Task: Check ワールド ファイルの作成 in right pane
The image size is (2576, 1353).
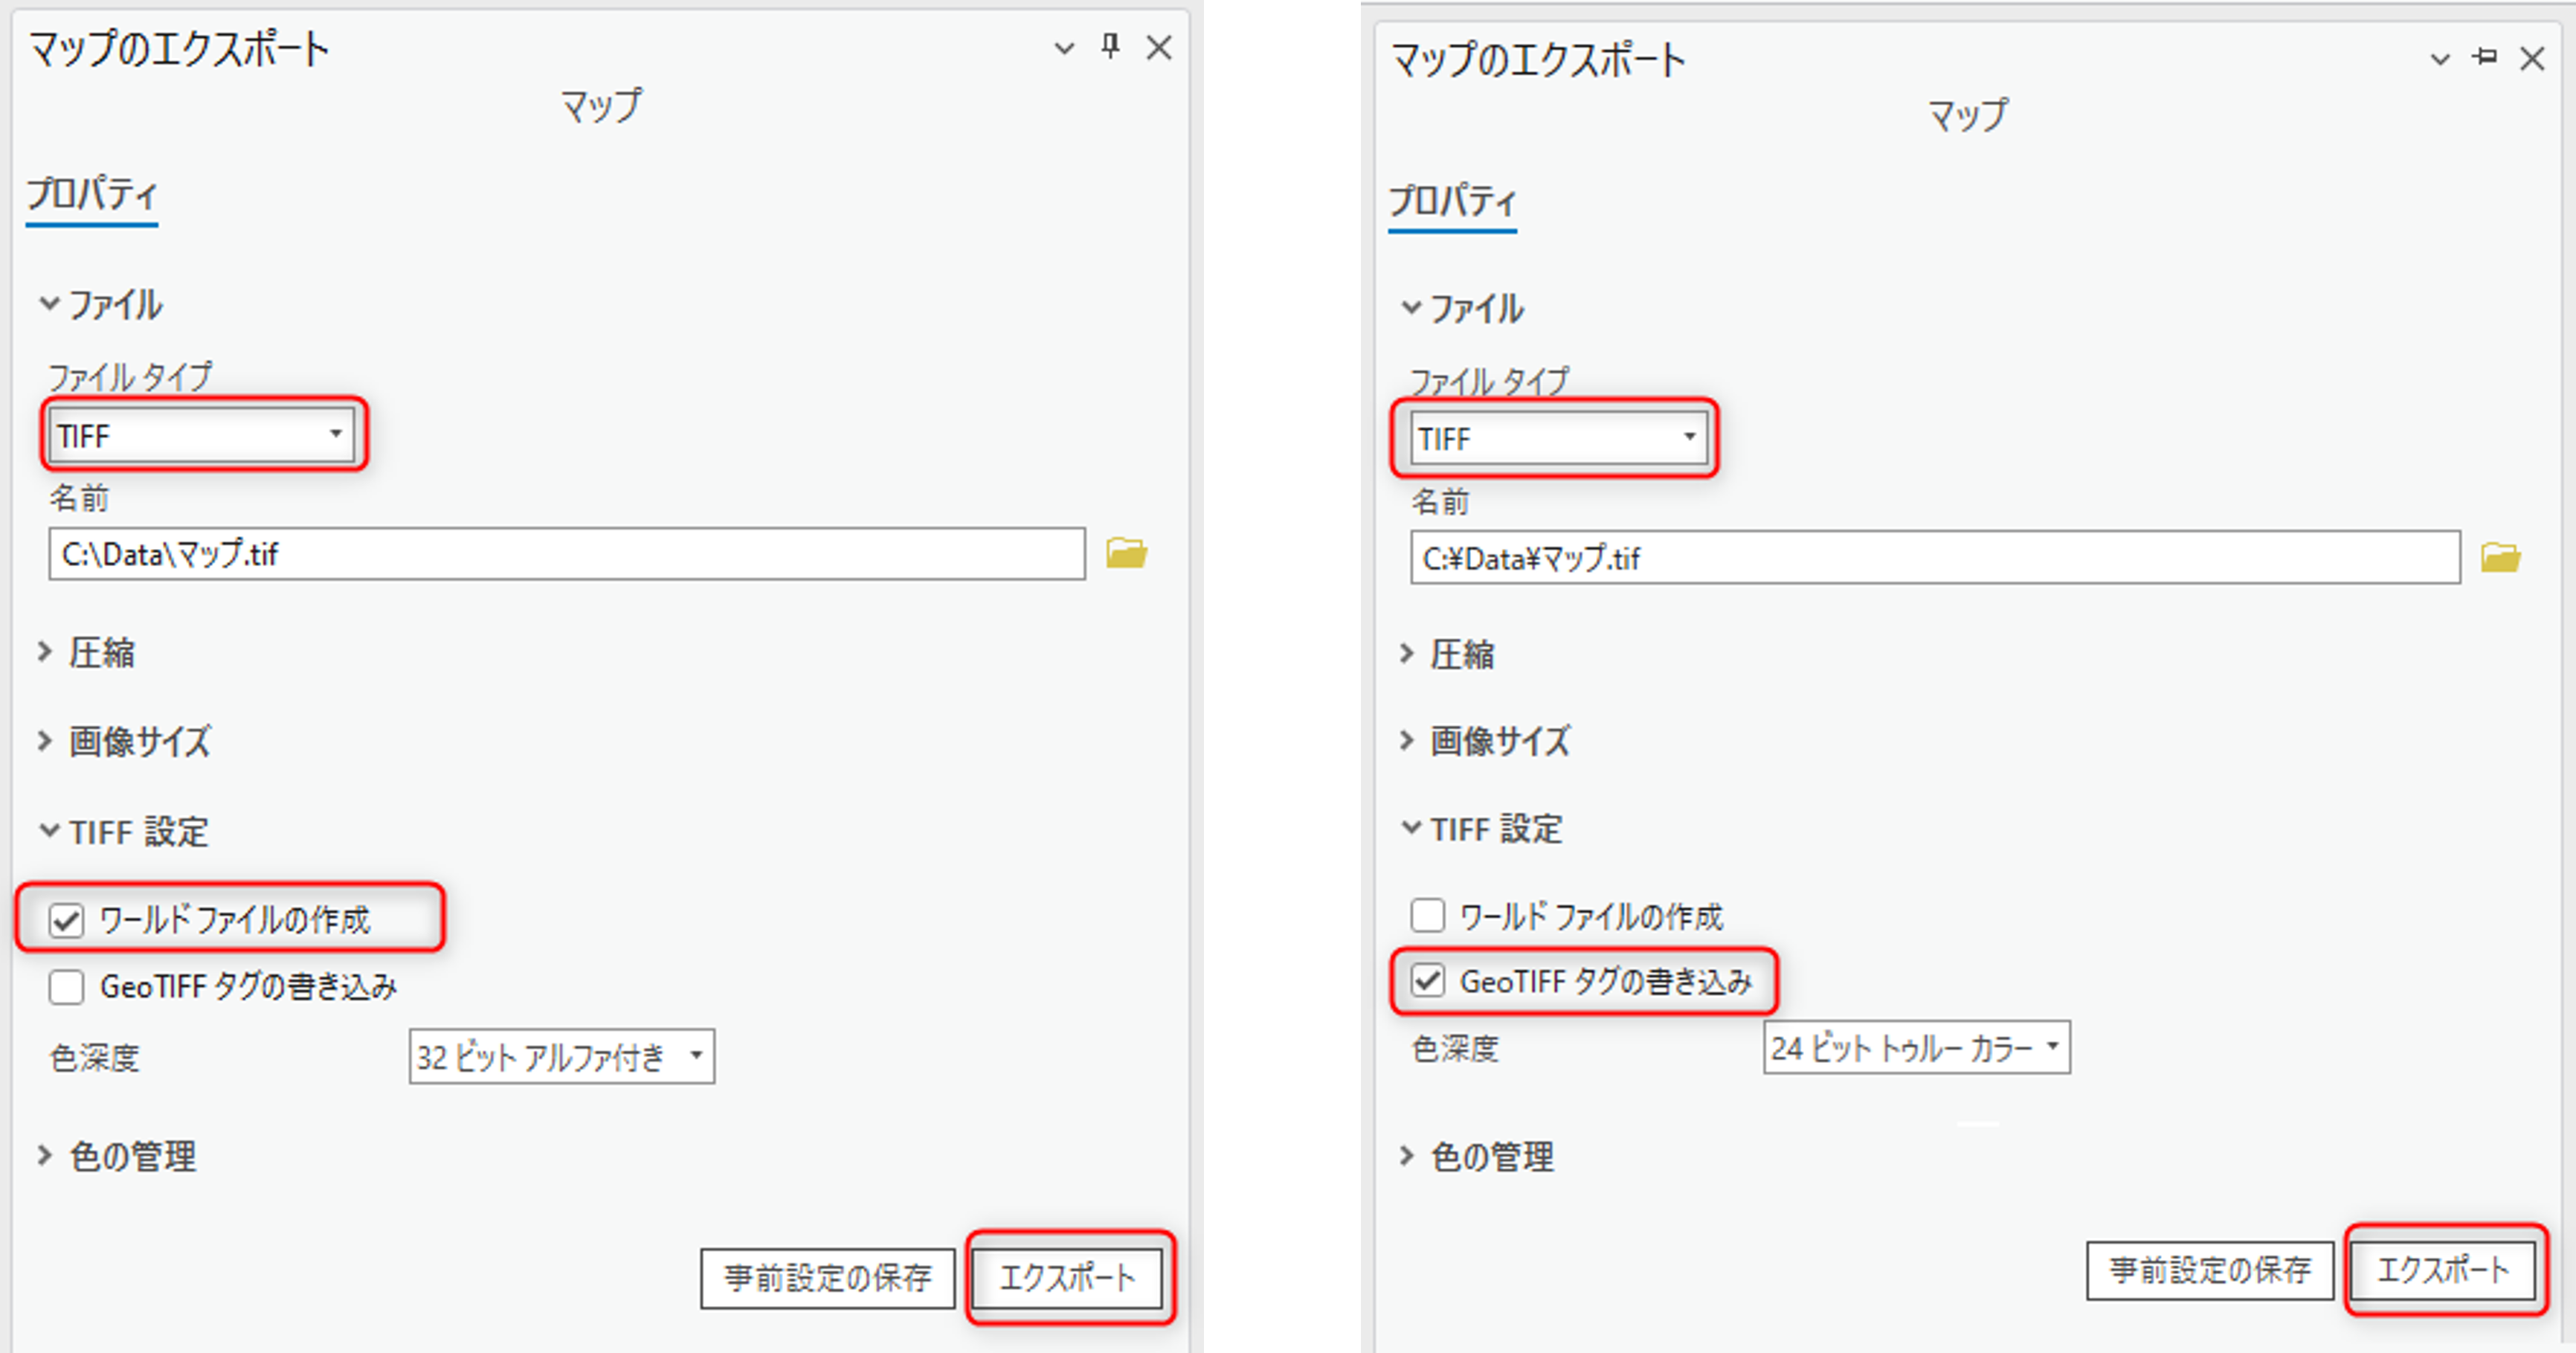Action: (x=1427, y=915)
